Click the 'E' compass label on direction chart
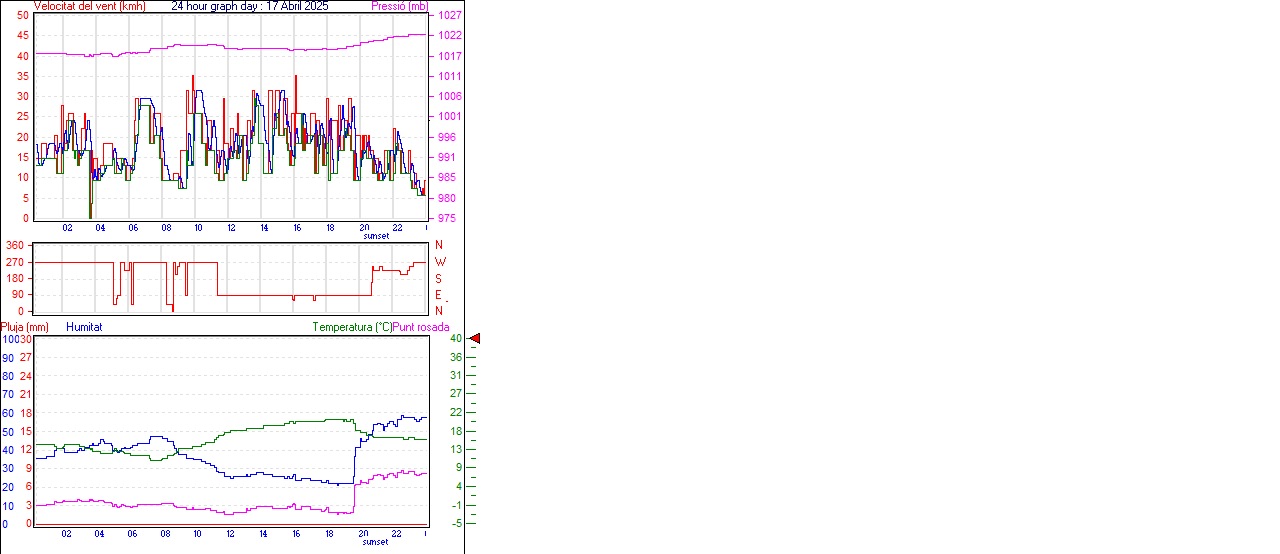This screenshot has width=1280, height=554. (438, 295)
